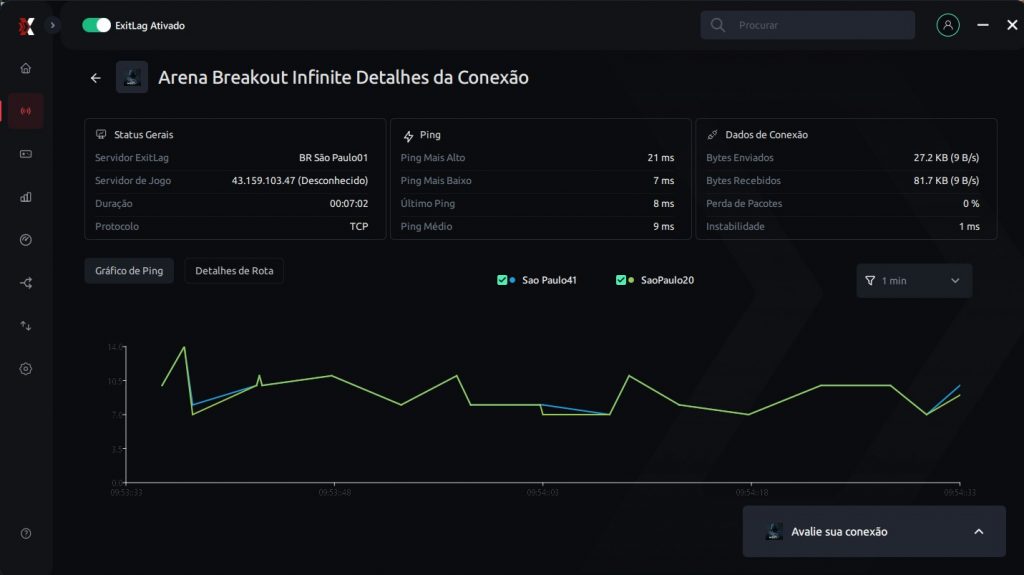
Task: Click the Arena Breakout Infinite game thumbnail
Action: click(x=132, y=77)
